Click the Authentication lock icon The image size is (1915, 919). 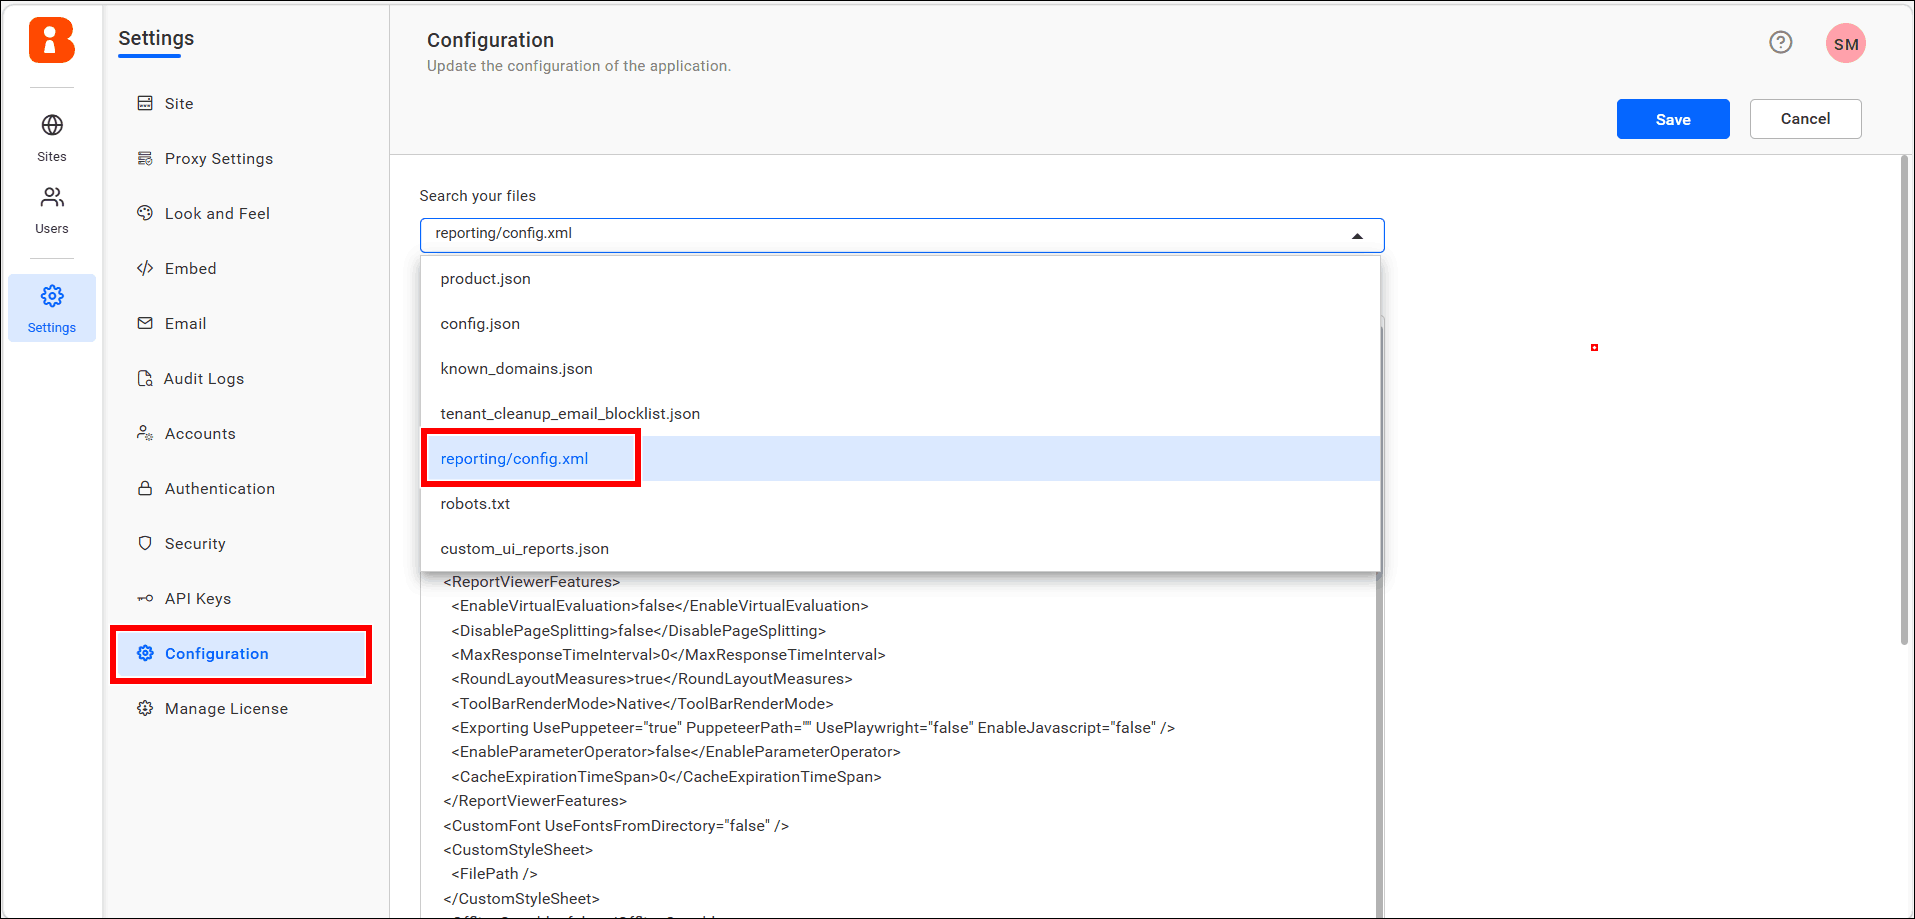[147, 488]
